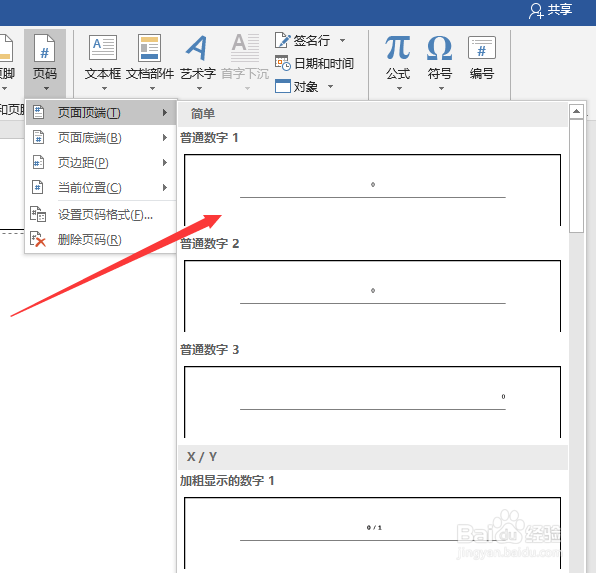
Task: Click the icon beside 当前位置(C)
Action: [x=38, y=187]
